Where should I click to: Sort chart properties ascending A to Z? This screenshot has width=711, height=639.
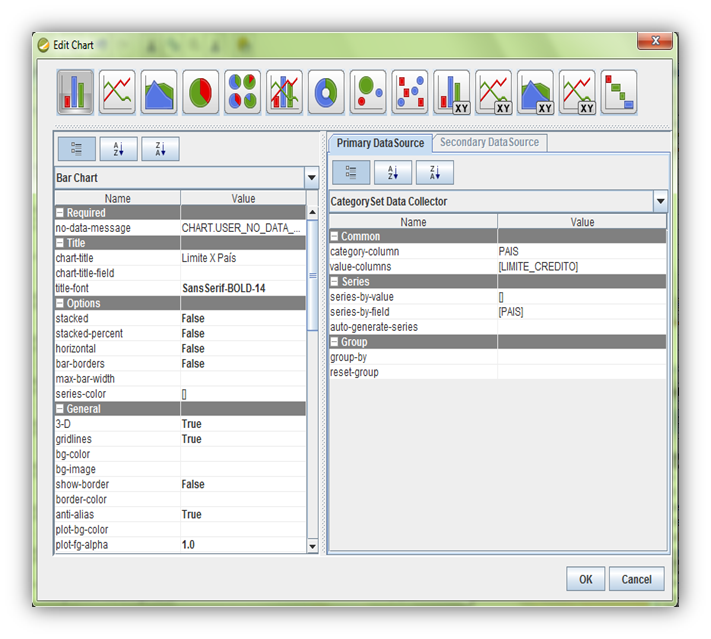pyautogui.click(x=118, y=149)
